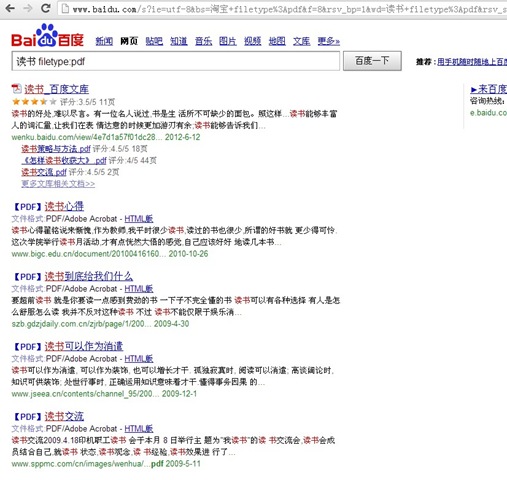Click the Baidu logo
The image size is (507, 480).
click(47, 35)
